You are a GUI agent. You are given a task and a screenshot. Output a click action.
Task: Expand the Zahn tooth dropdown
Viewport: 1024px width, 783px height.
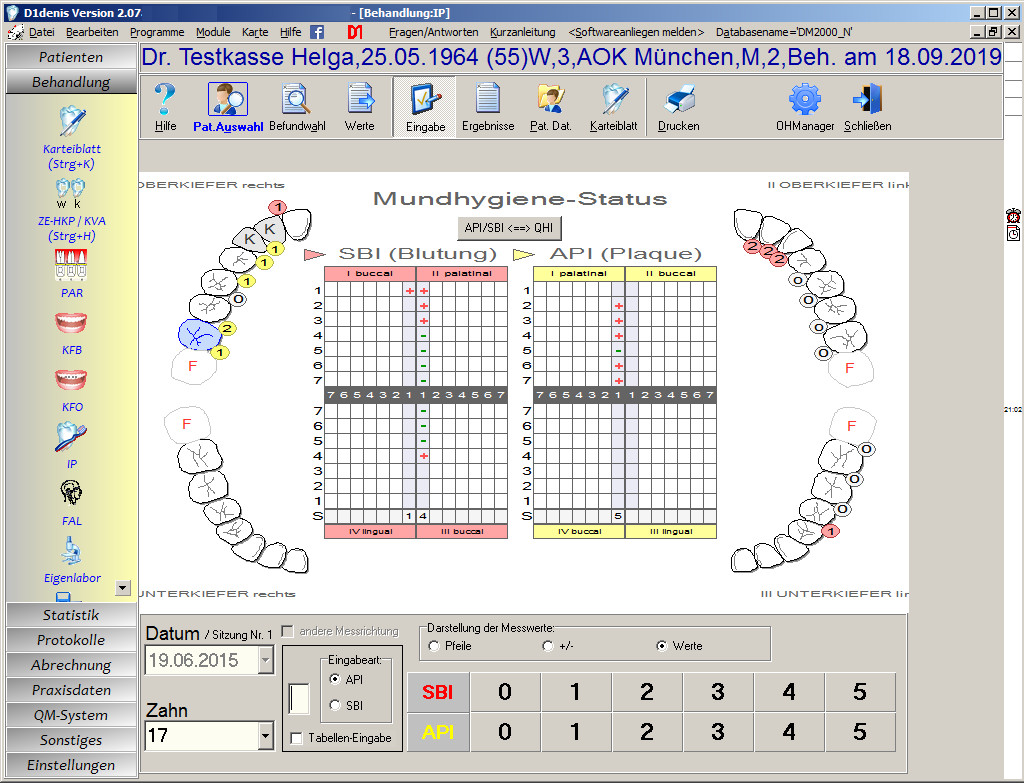tap(265, 736)
